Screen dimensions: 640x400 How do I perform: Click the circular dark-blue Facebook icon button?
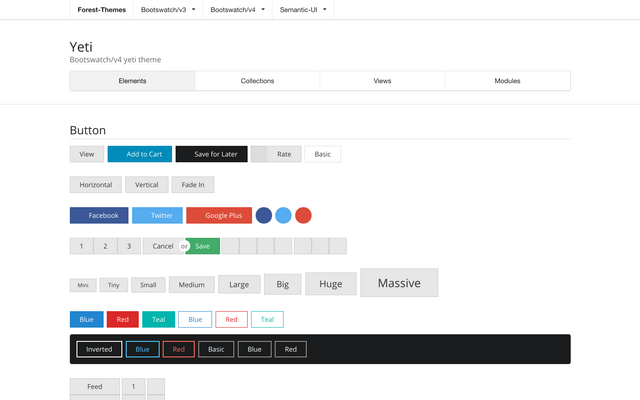[x=264, y=215]
